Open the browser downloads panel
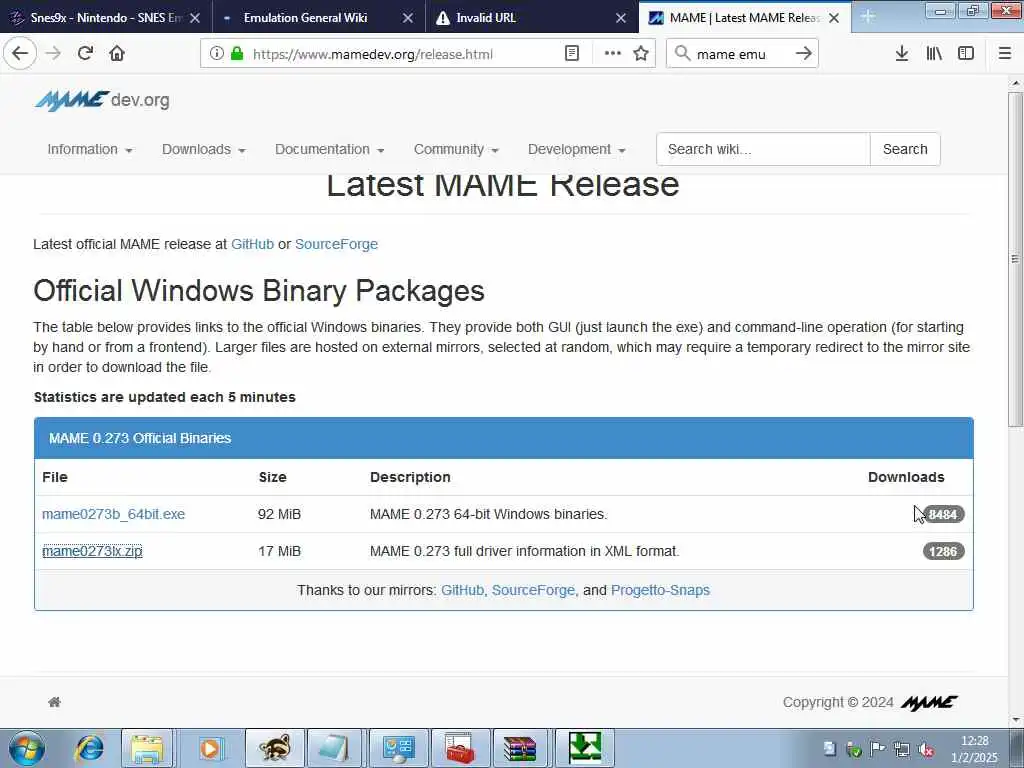Image resolution: width=1024 pixels, height=768 pixels. point(902,54)
